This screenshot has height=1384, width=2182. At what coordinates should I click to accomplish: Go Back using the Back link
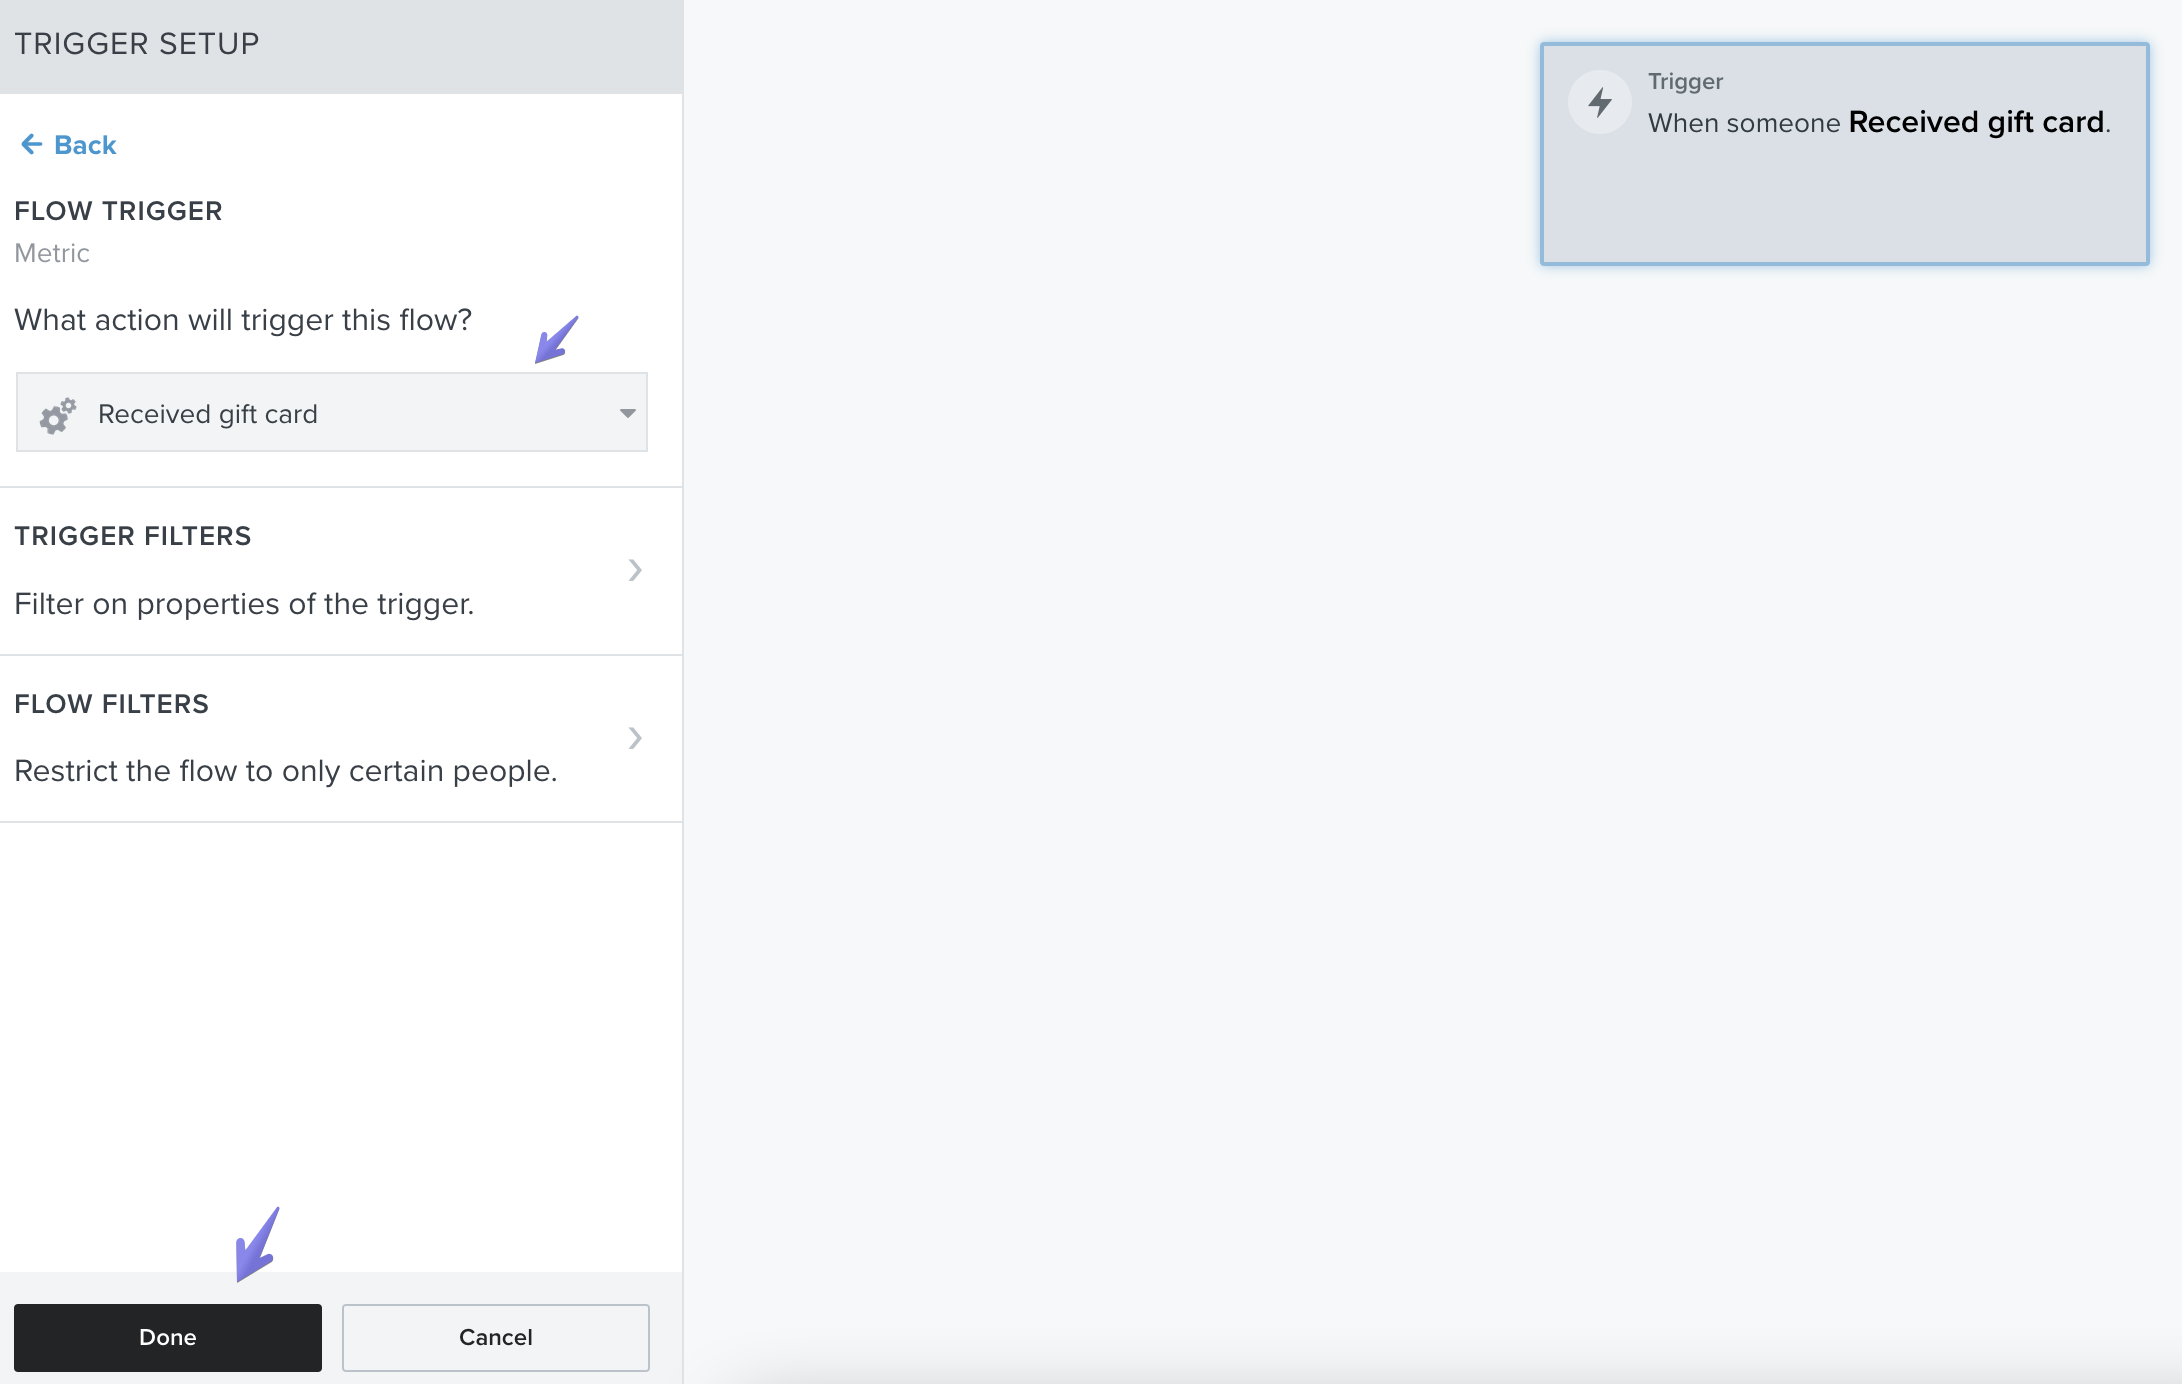pyautogui.click(x=85, y=145)
